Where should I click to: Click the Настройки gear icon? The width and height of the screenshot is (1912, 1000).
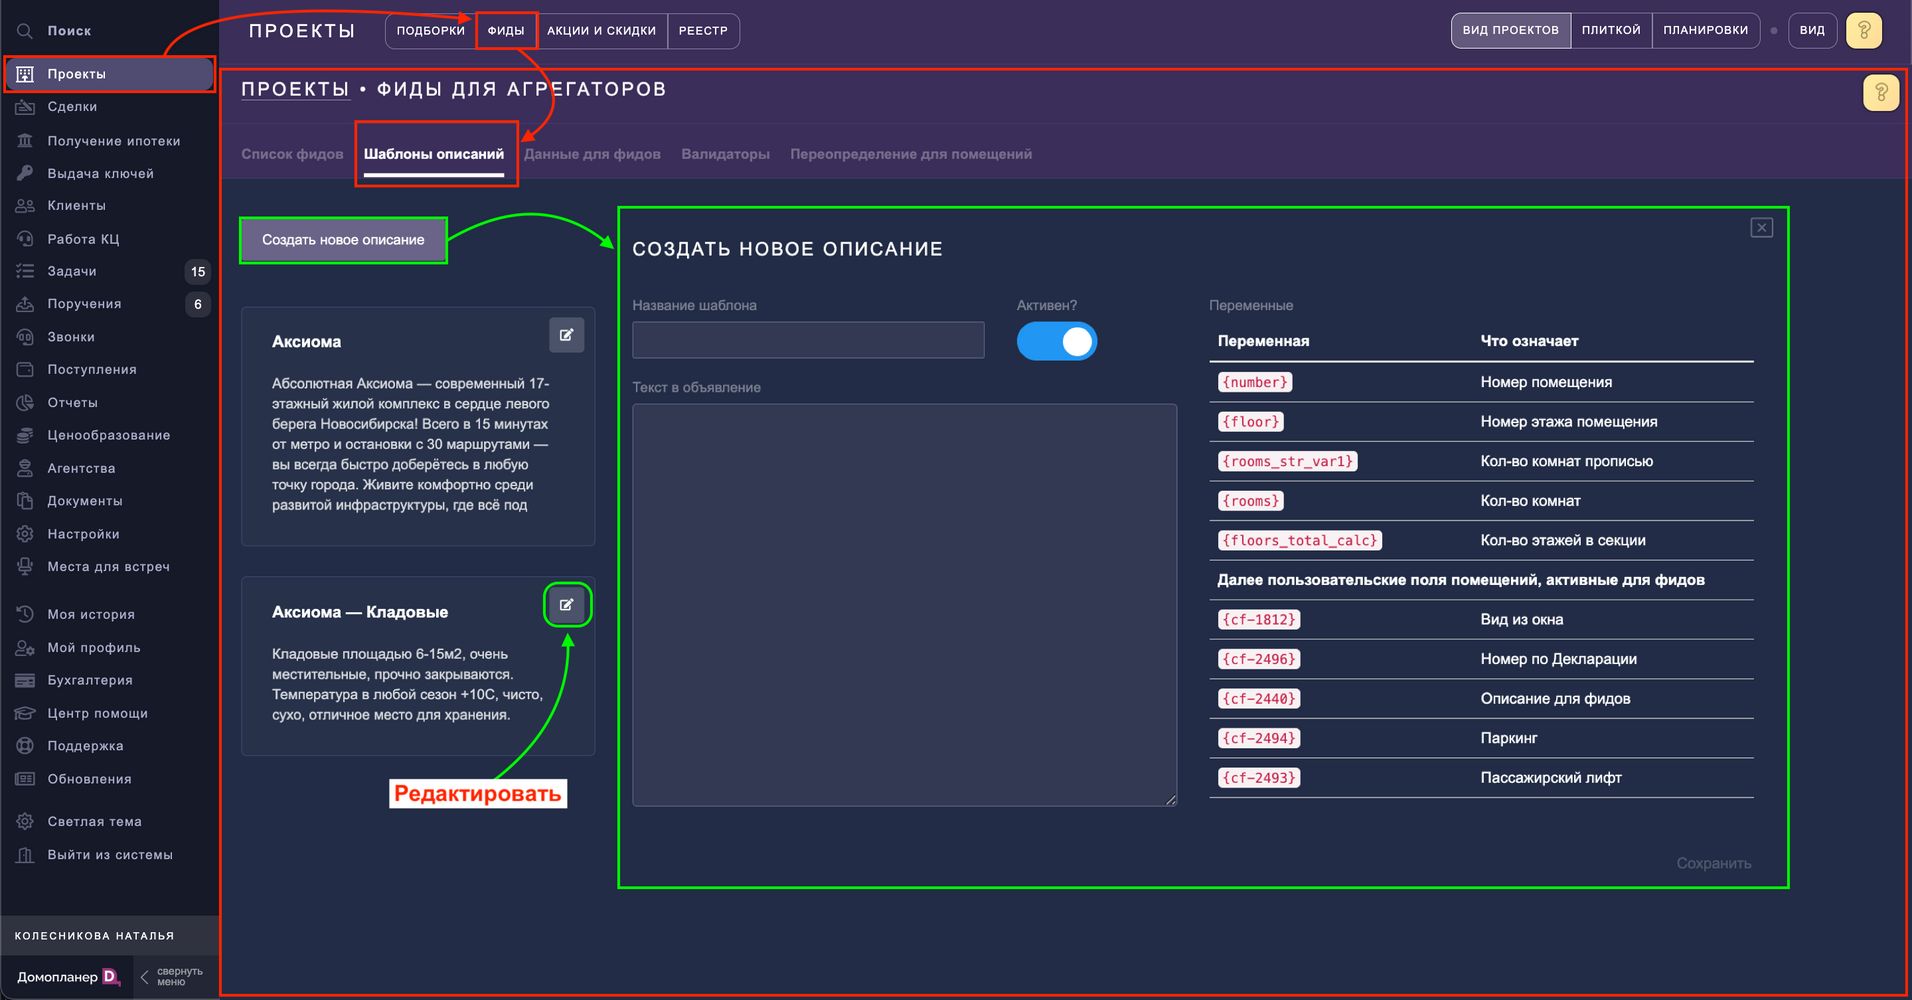(x=25, y=534)
